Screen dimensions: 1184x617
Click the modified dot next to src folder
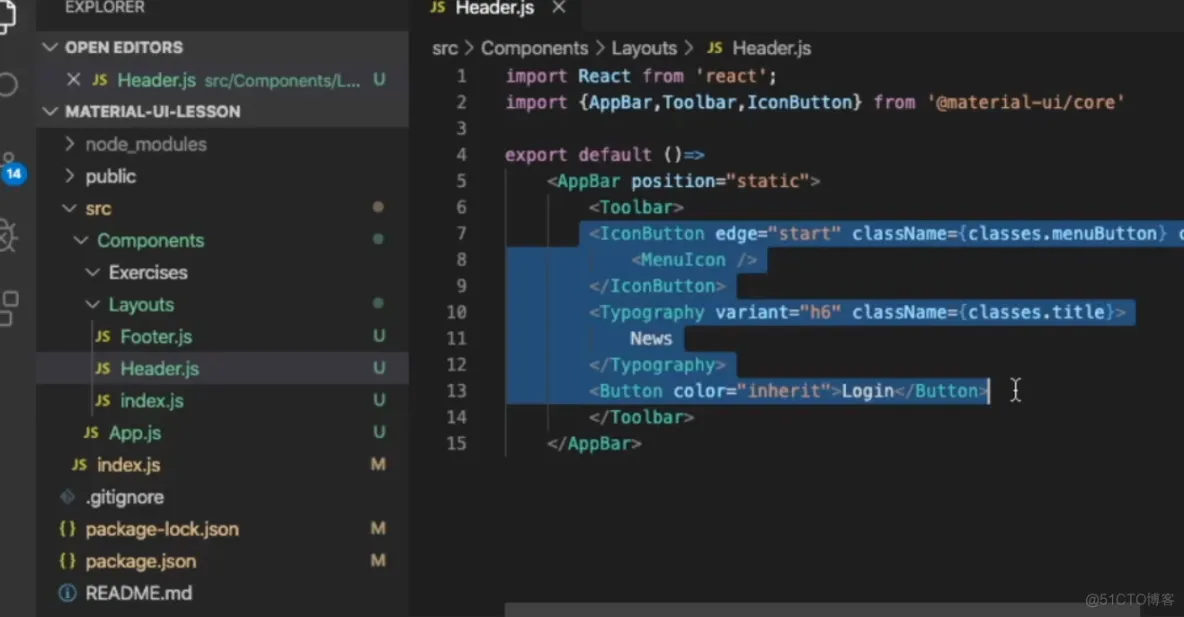(x=377, y=208)
